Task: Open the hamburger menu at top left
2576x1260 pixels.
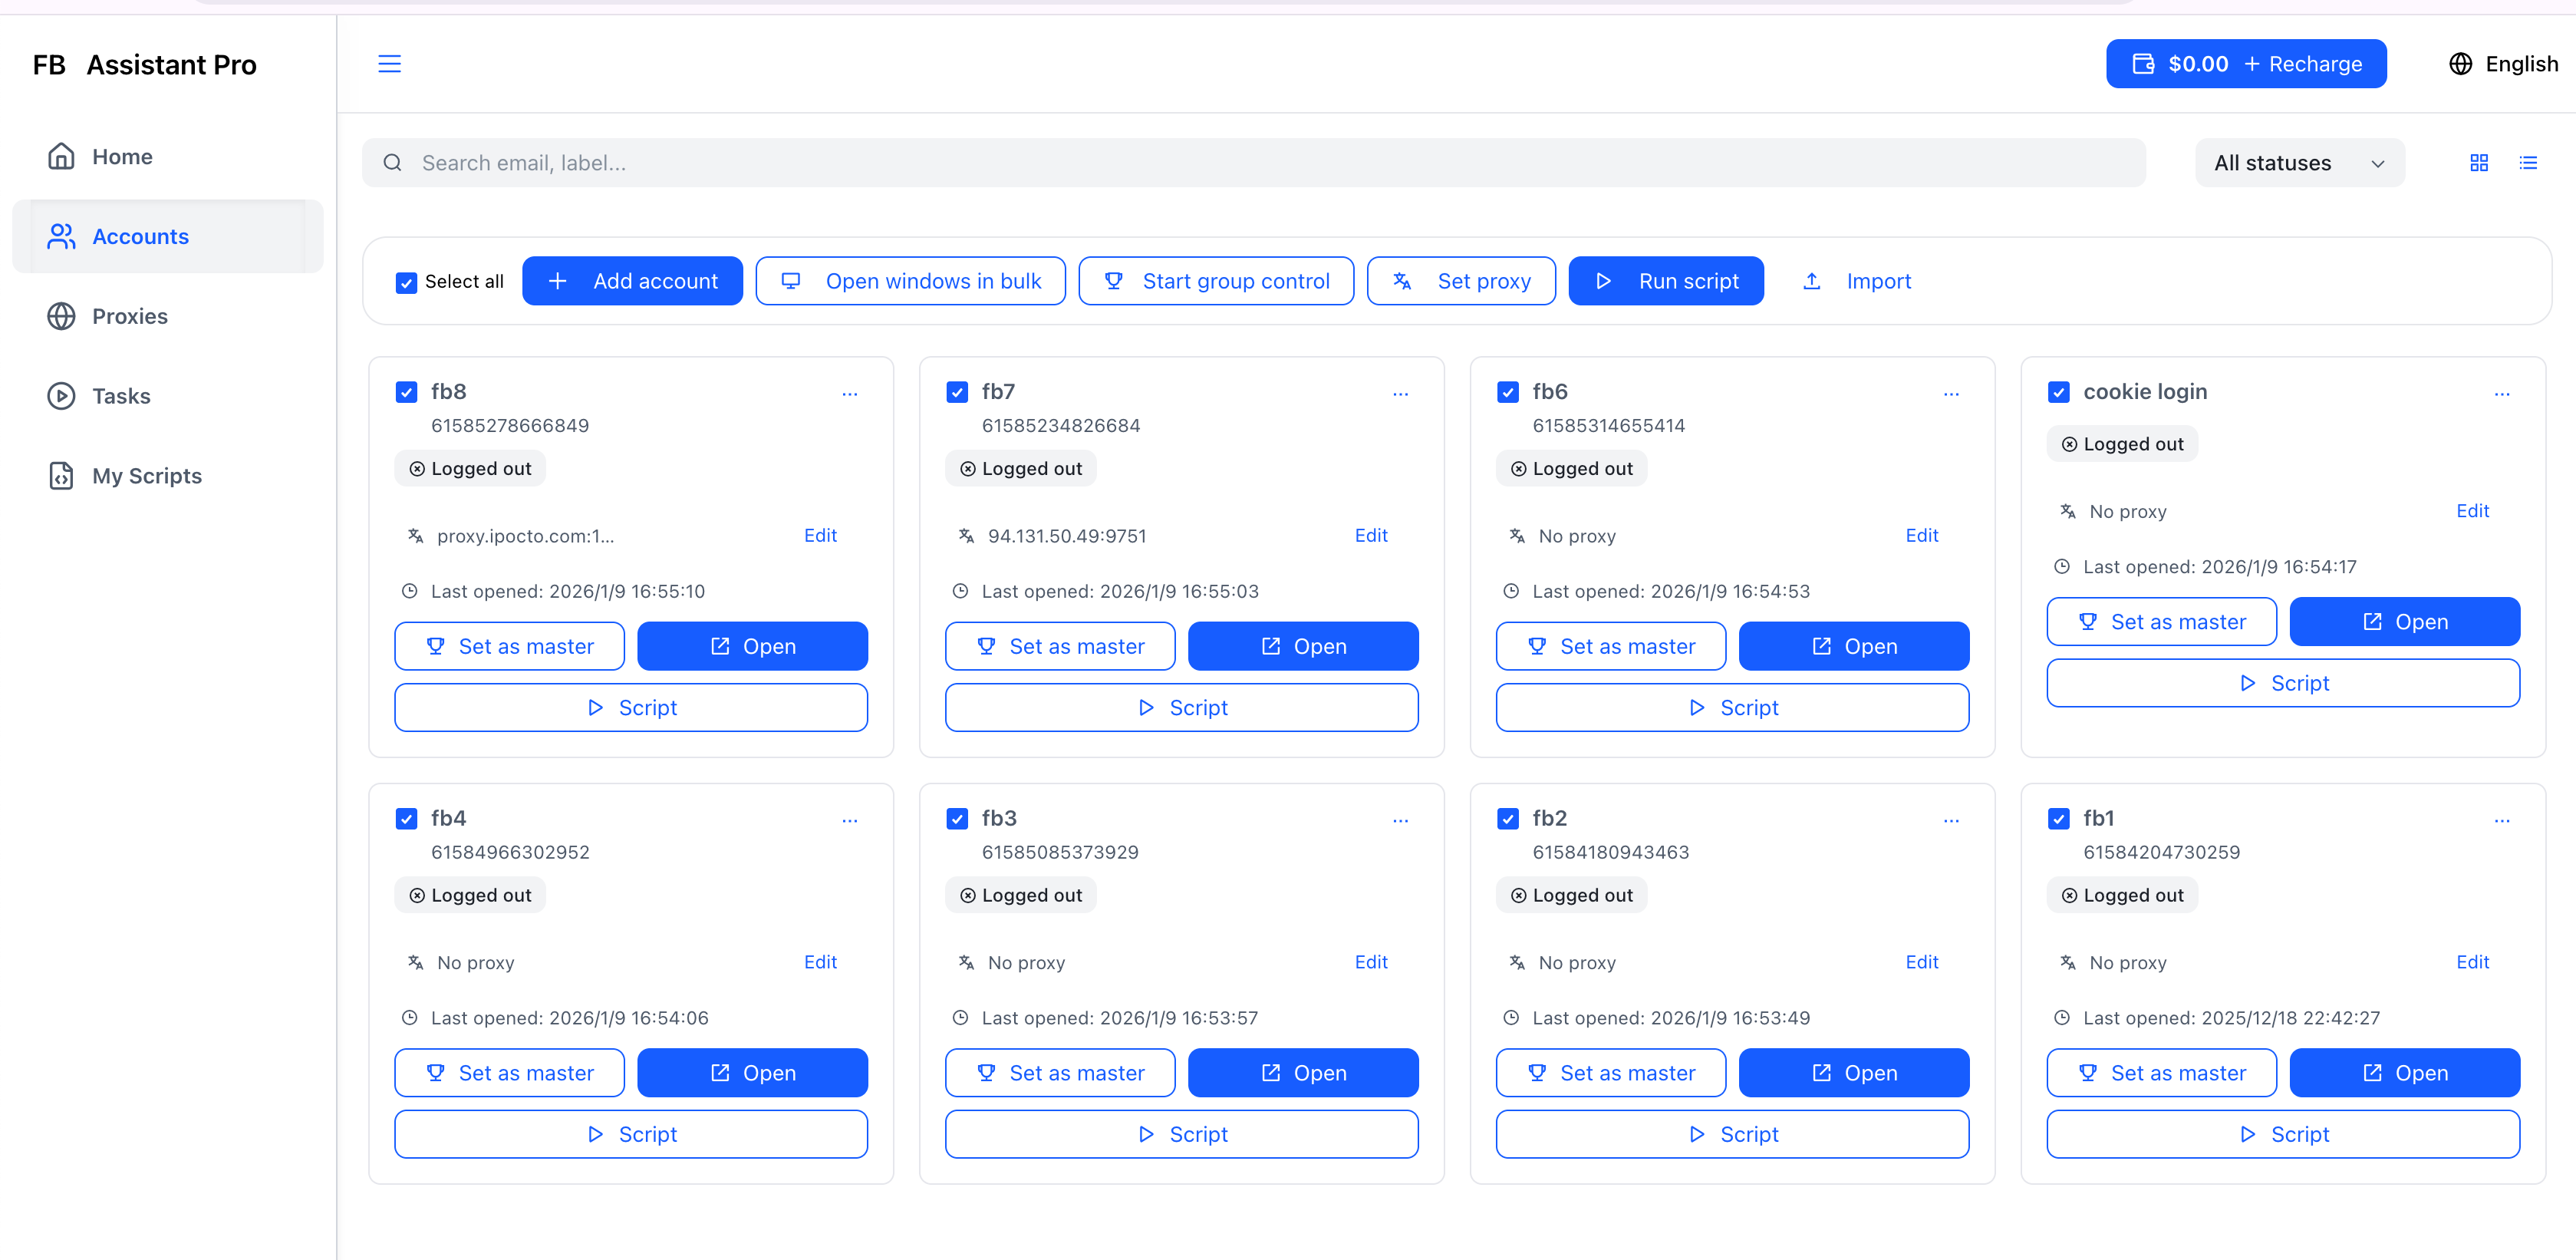Action: 389,63
